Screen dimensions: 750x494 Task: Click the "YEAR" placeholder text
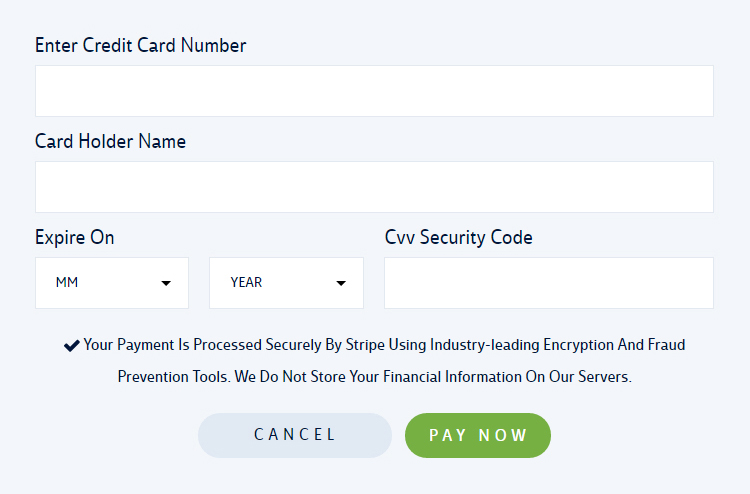coord(246,283)
